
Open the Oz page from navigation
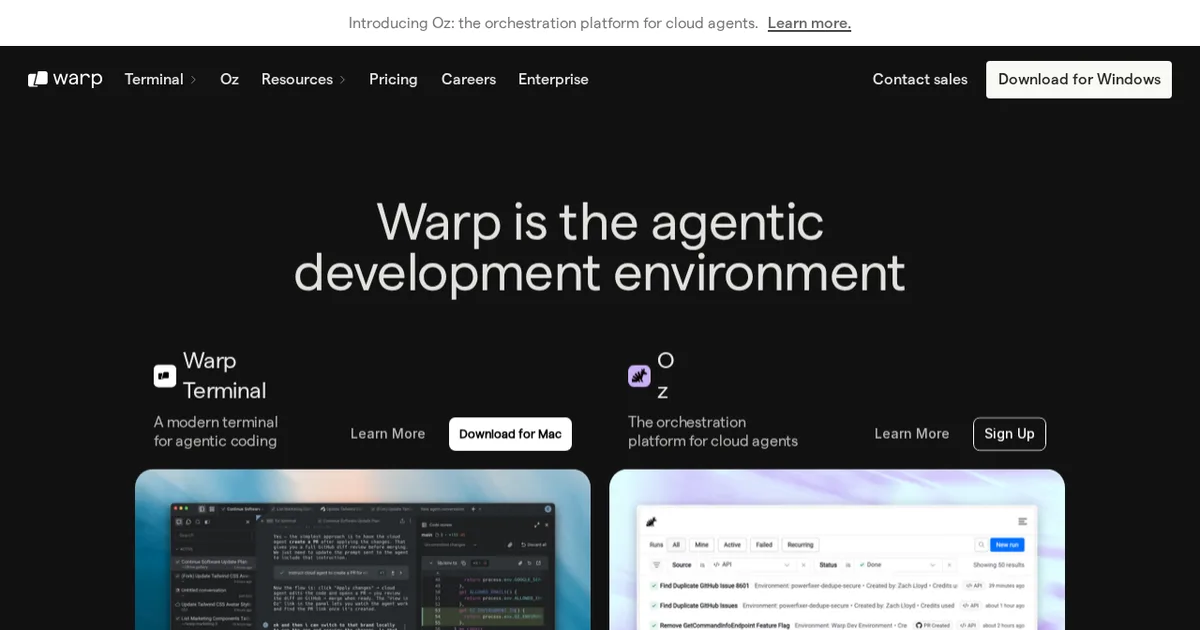229,79
